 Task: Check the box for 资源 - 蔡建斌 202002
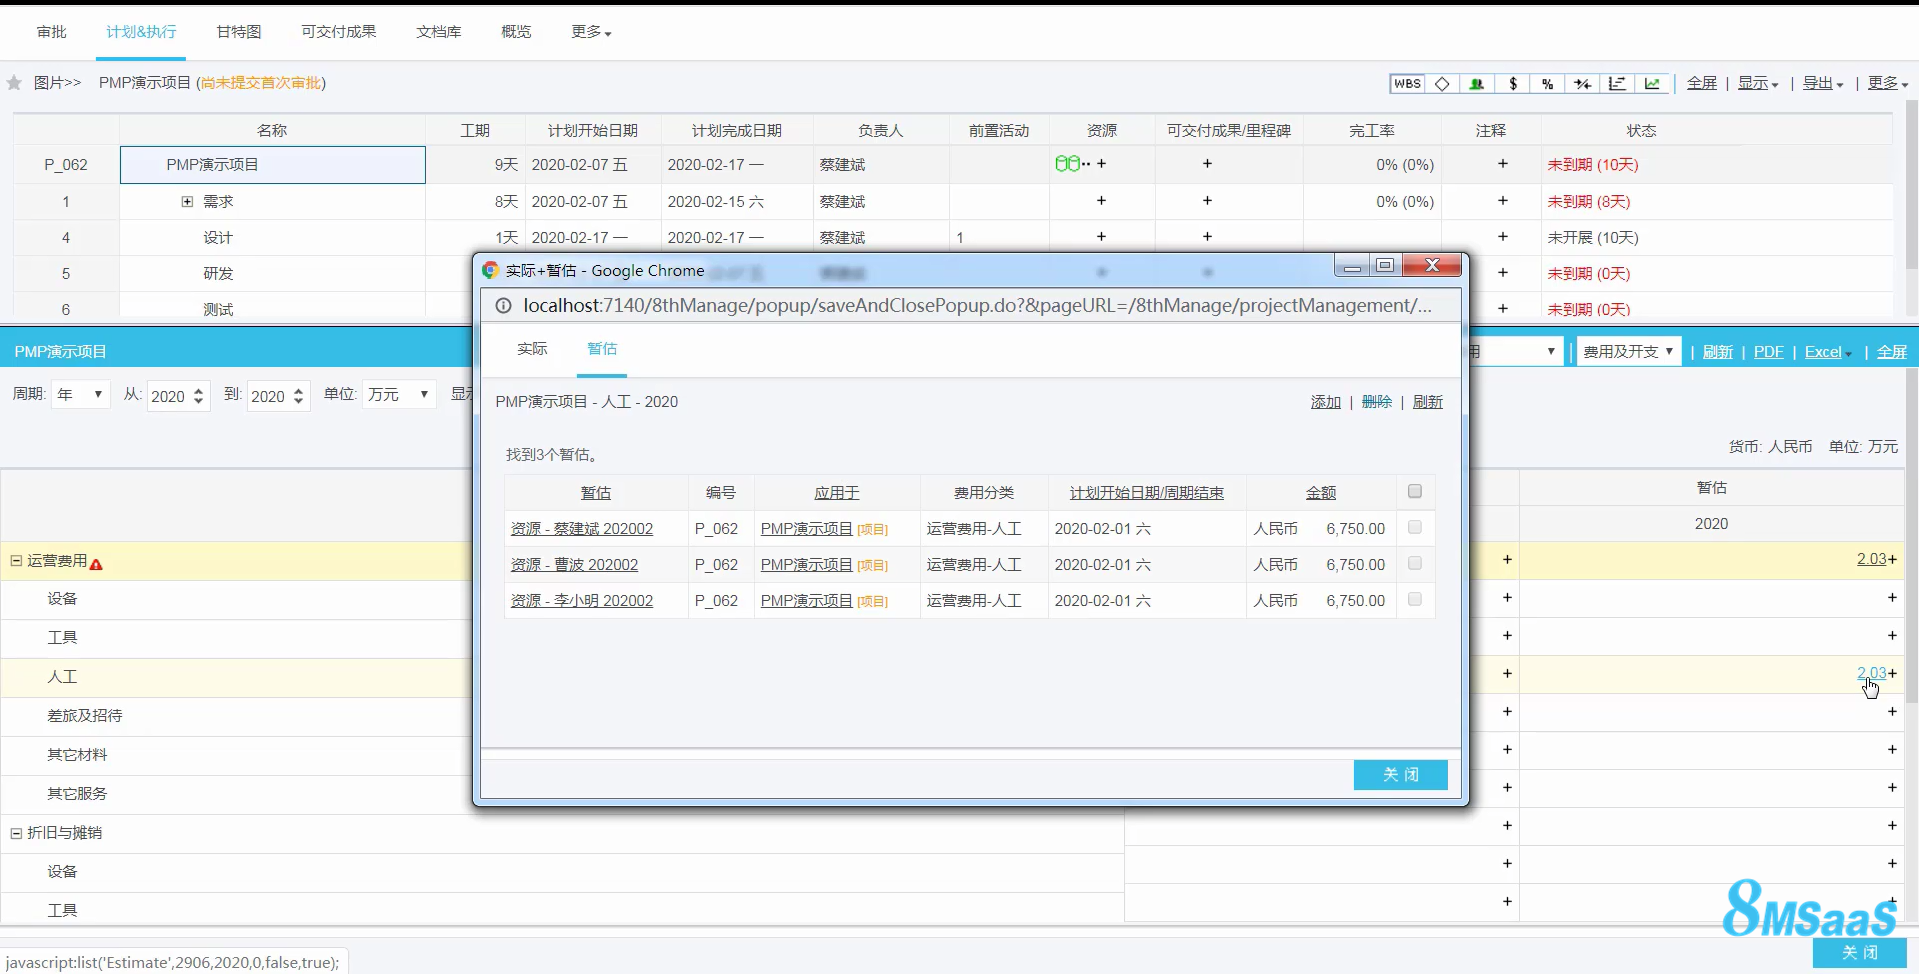pyautogui.click(x=1414, y=527)
